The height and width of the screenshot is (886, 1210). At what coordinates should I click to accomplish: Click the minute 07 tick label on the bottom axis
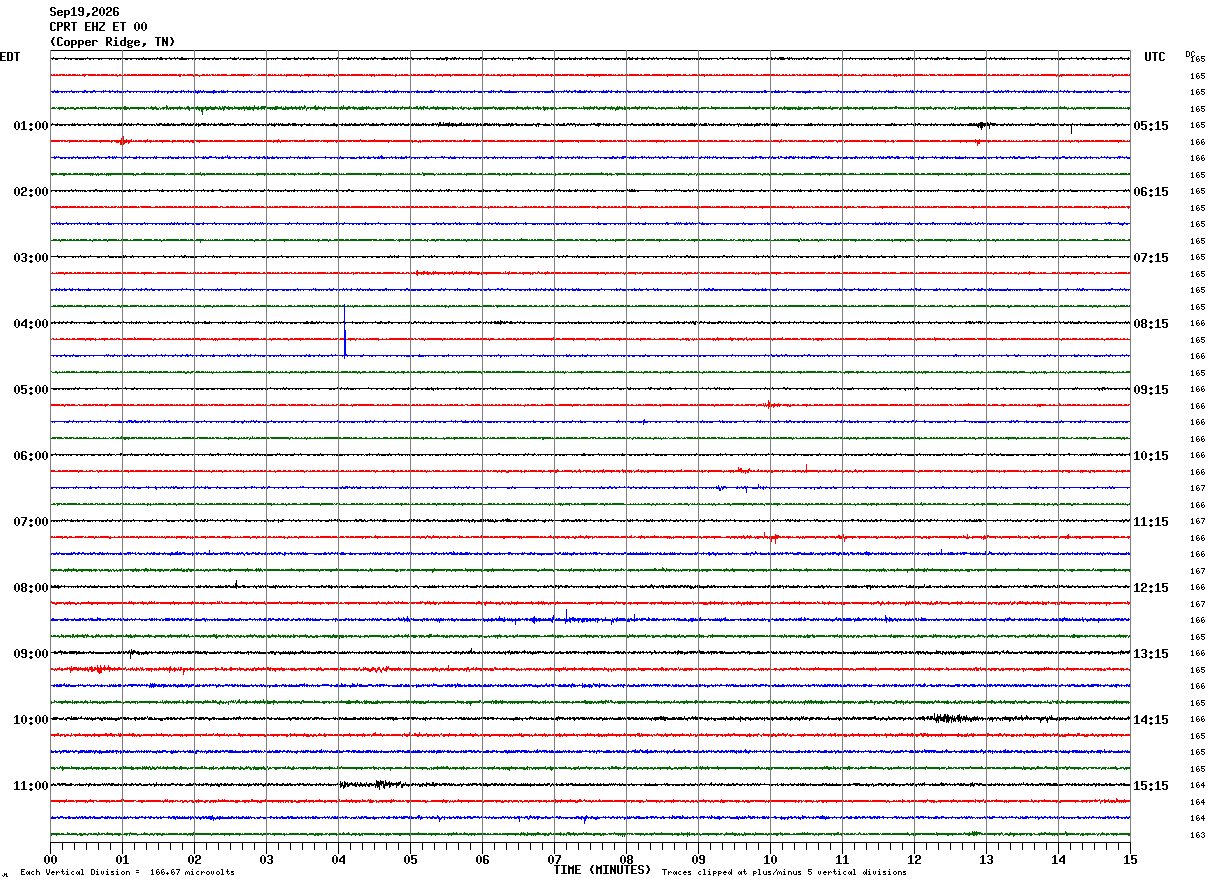[x=554, y=859]
